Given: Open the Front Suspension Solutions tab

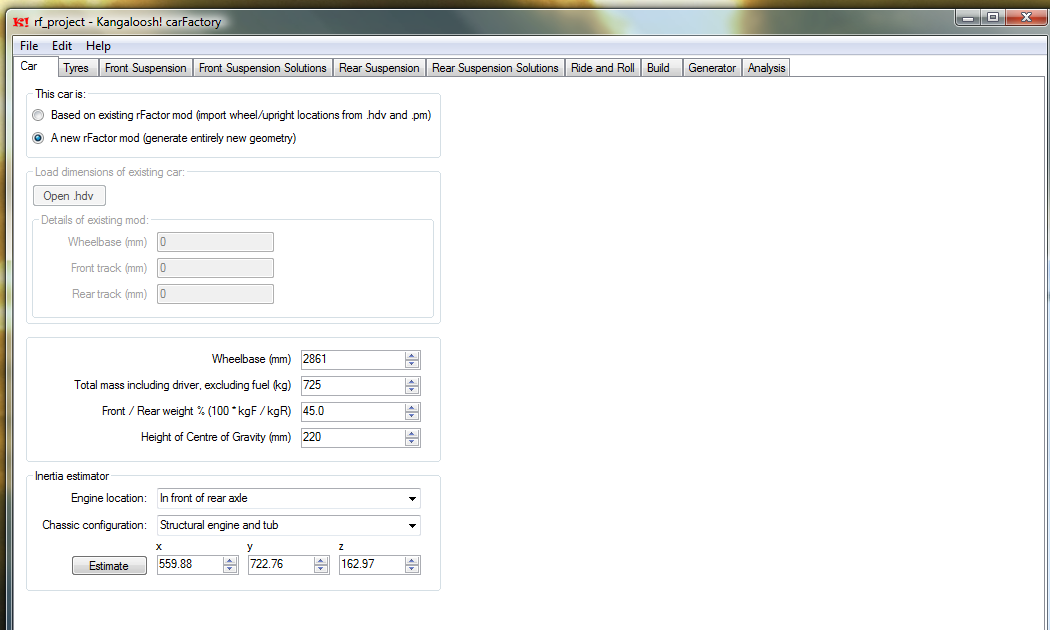Looking at the screenshot, I should pos(262,68).
